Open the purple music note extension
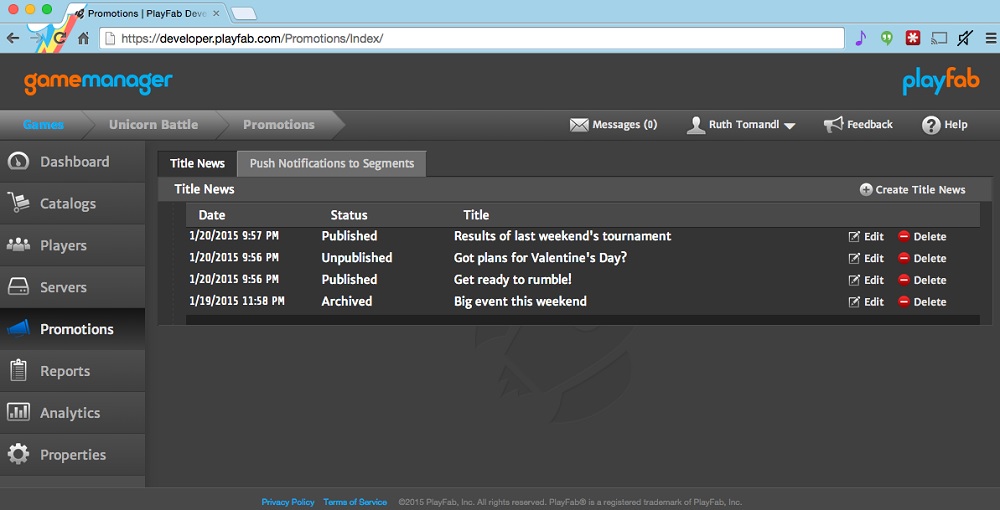 (x=860, y=38)
